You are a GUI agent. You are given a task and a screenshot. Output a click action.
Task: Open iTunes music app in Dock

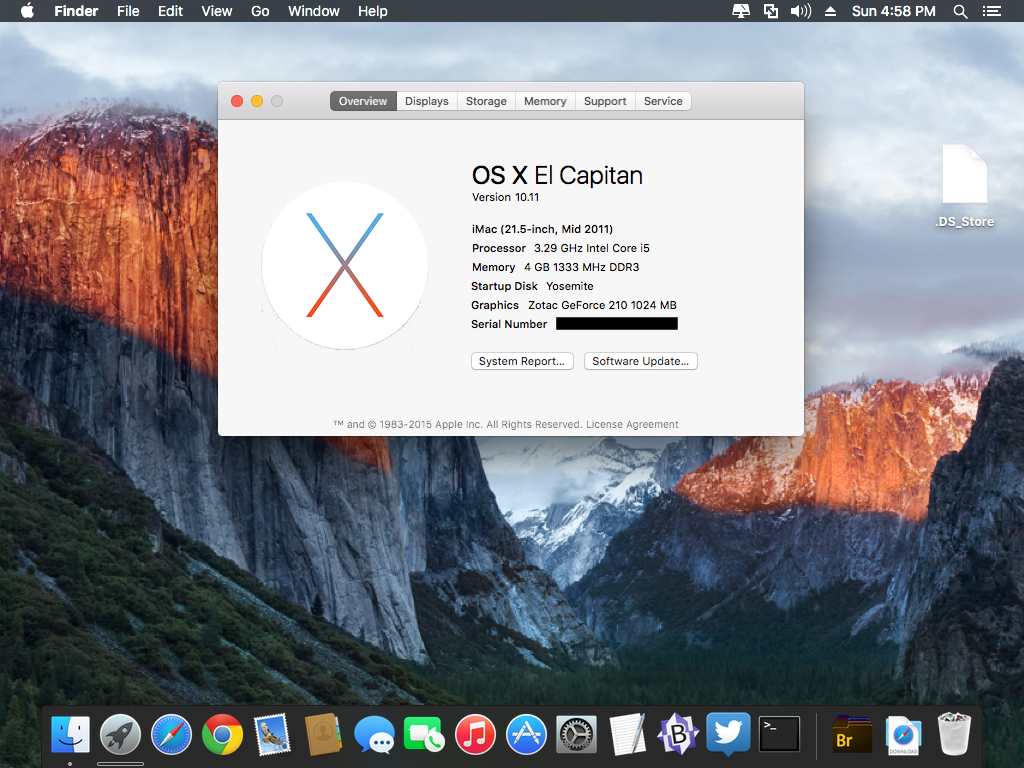tap(475, 736)
